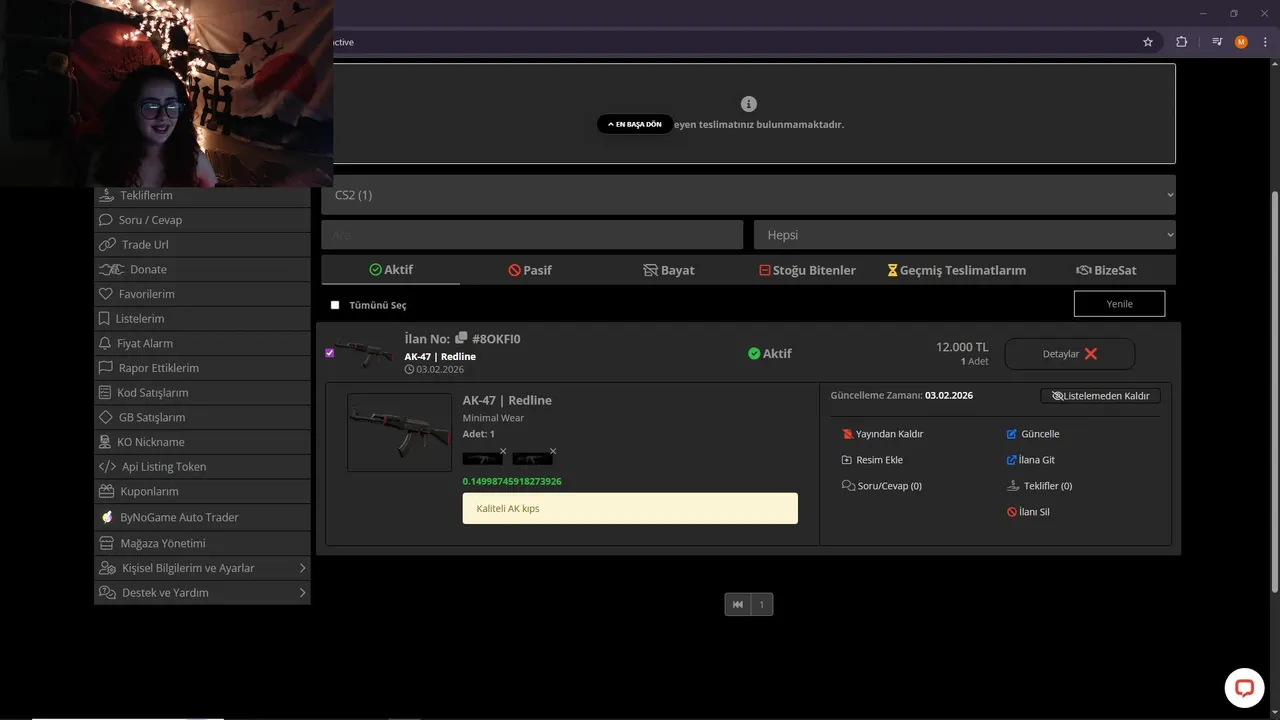Image resolution: width=1280 pixels, height=720 pixels.
Task: Click the Donate sidebar icon
Action: click(111, 269)
